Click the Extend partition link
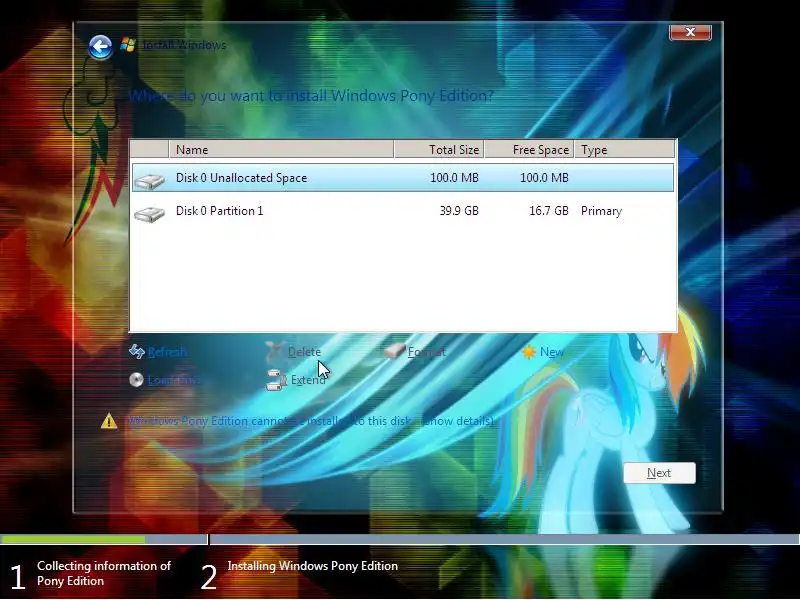The height and width of the screenshot is (600, 800). click(x=308, y=380)
